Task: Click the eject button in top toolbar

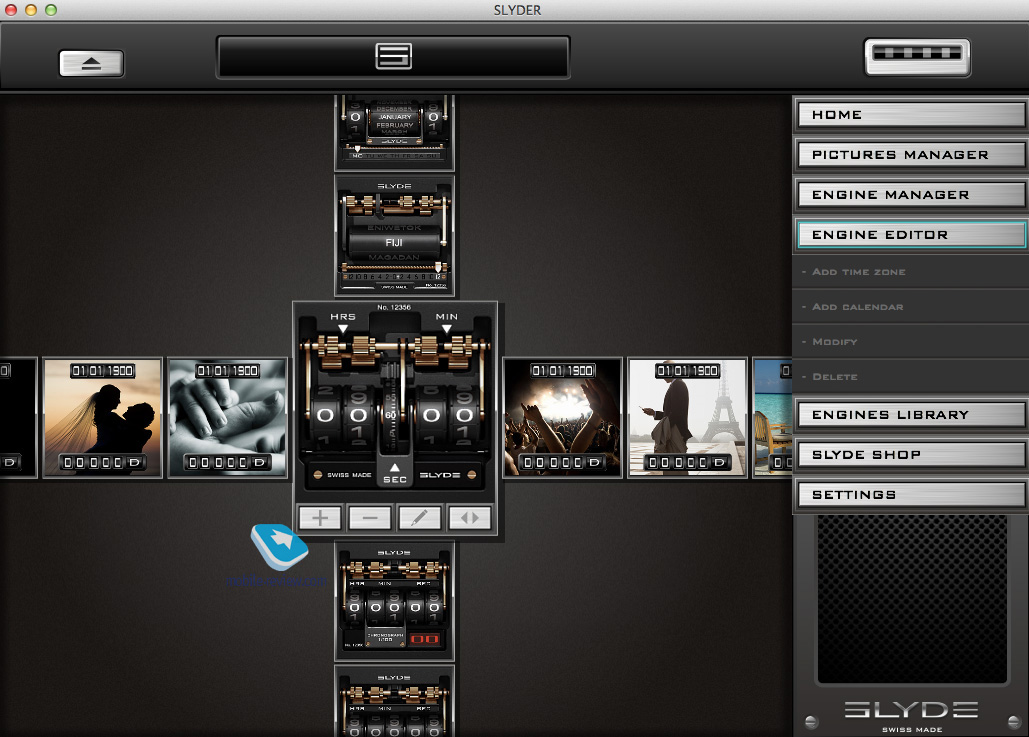Action: [x=91, y=64]
